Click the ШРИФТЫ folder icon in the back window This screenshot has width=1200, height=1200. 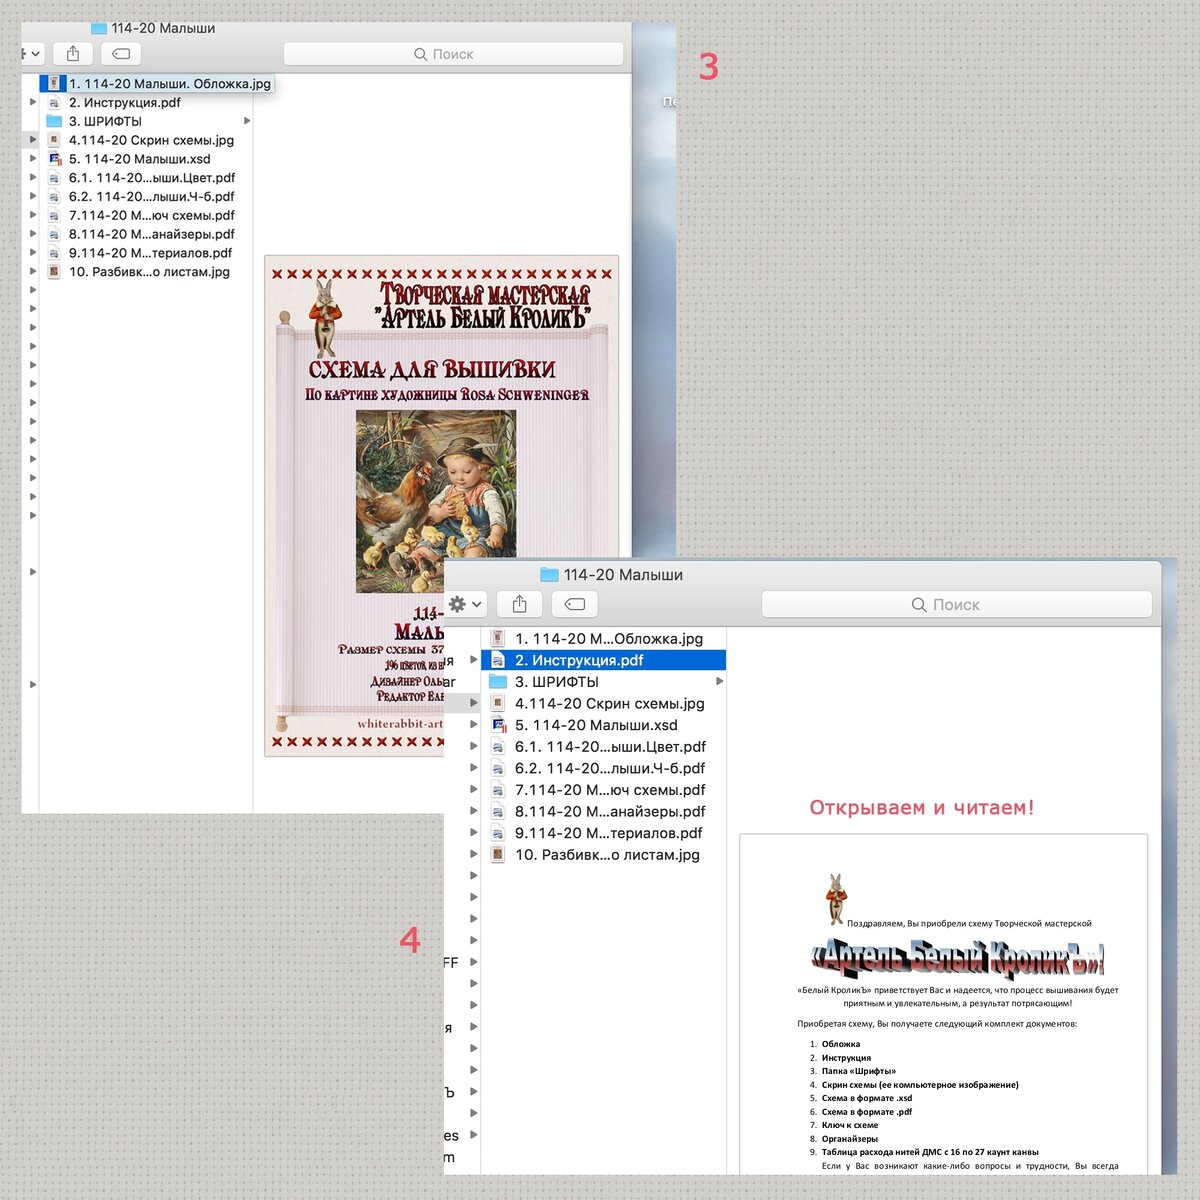click(54, 121)
